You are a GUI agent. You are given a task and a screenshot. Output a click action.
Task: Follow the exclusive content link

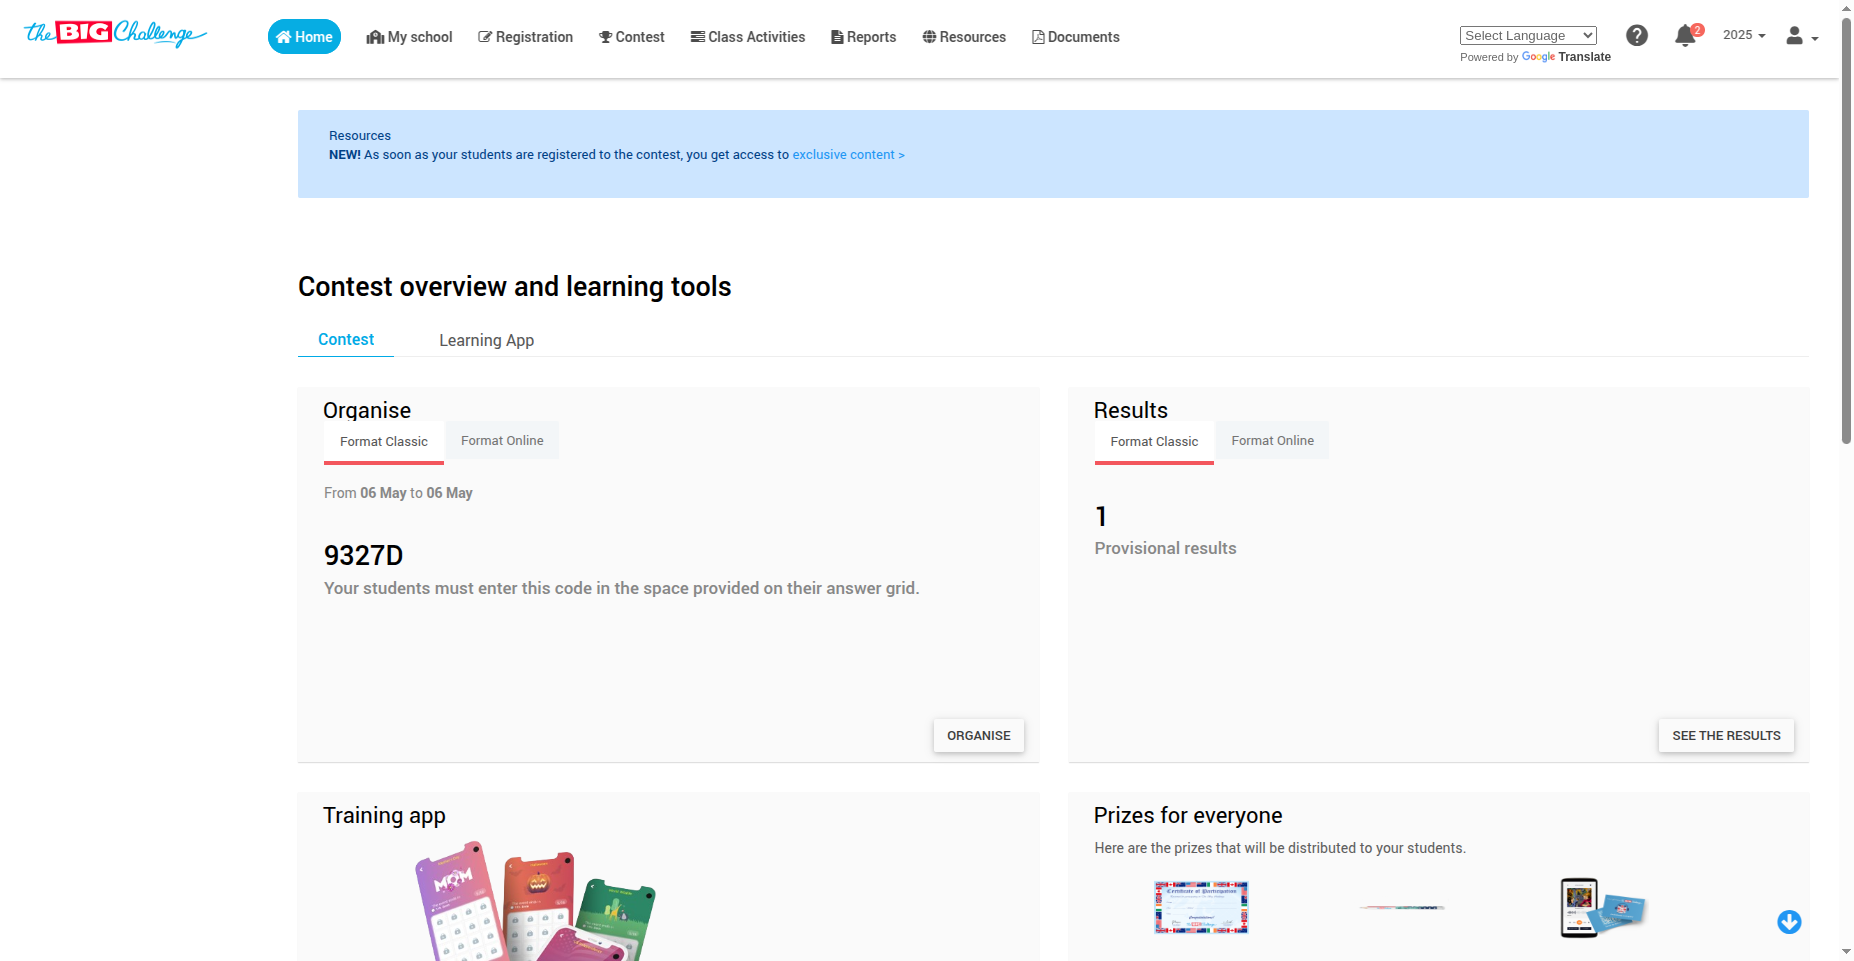(849, 155)
